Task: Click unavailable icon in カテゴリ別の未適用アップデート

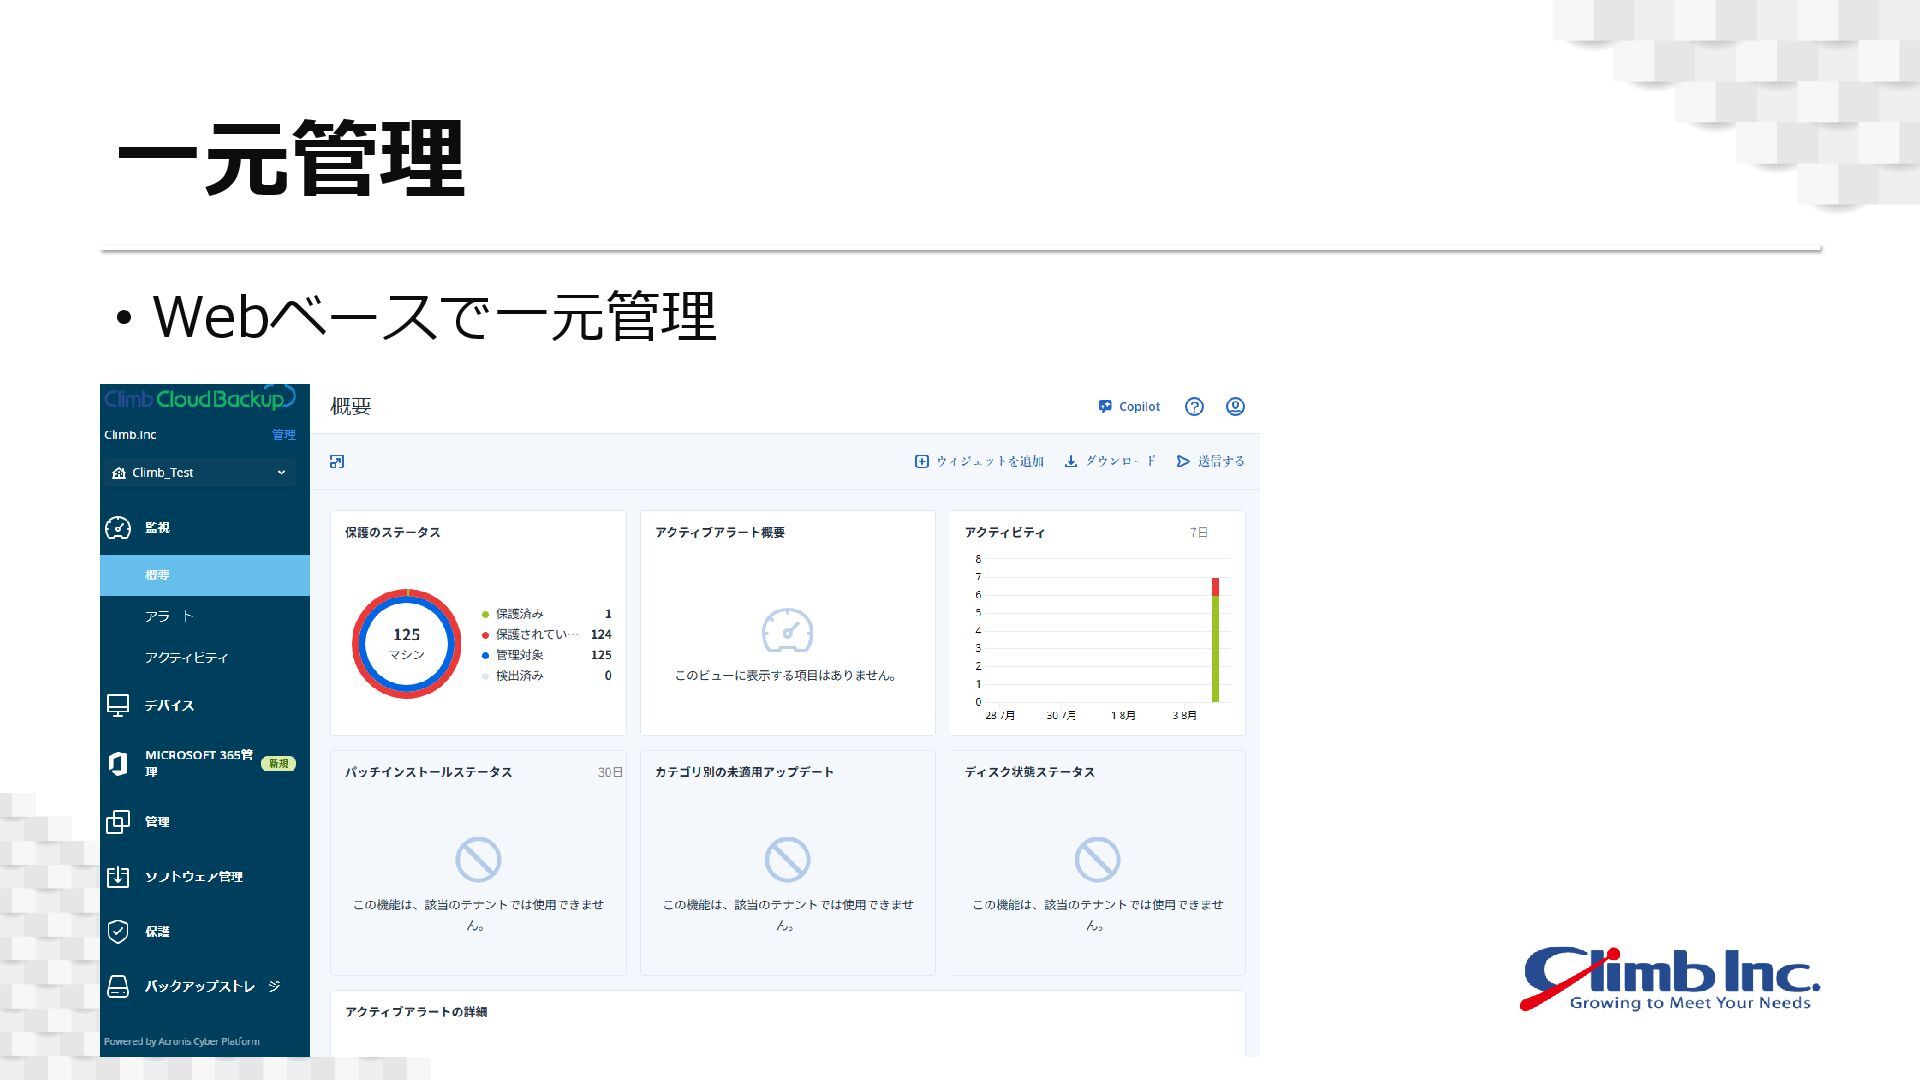Action: pos(788,860)
